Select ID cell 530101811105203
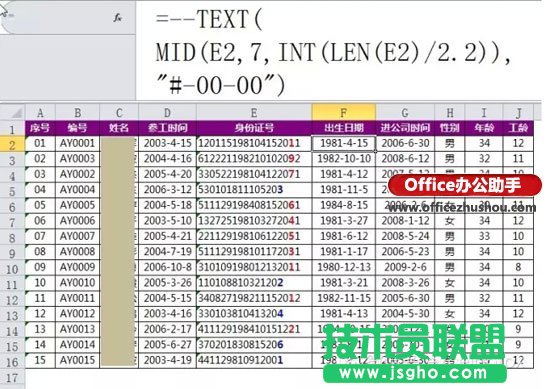550x389 pixels. (x=254, y=190)
